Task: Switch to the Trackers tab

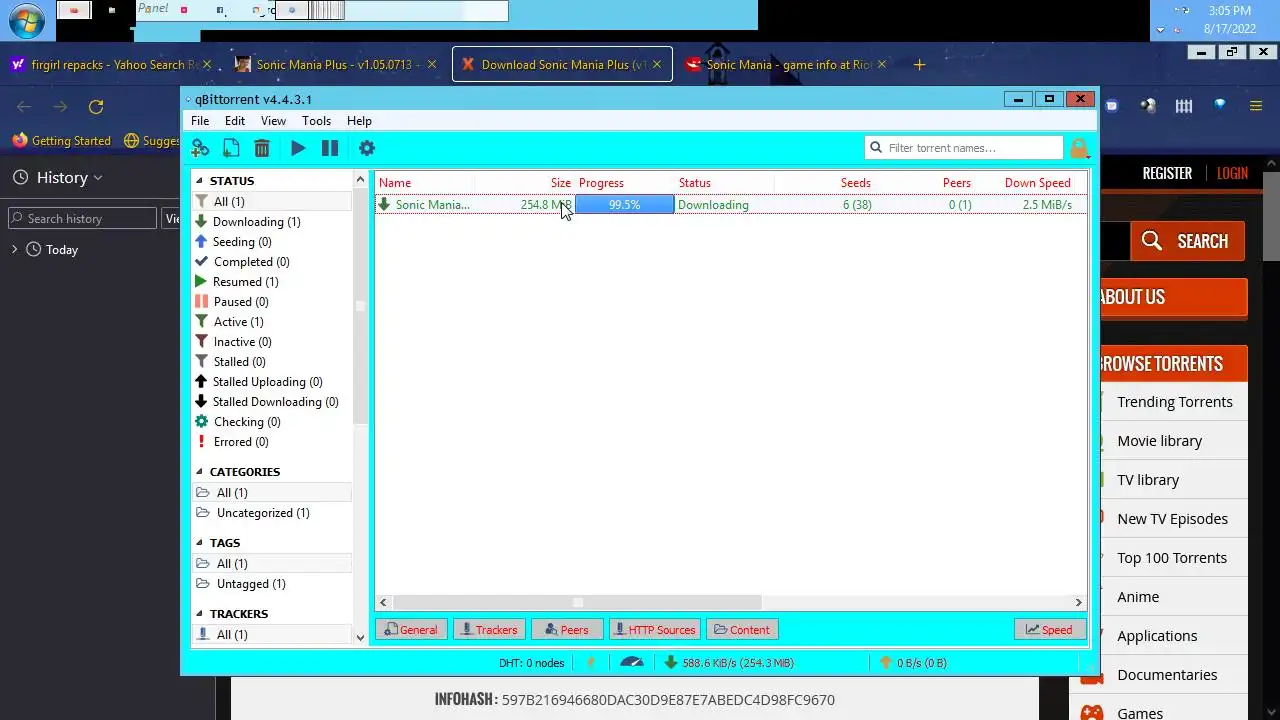Action: click(490, 630)
